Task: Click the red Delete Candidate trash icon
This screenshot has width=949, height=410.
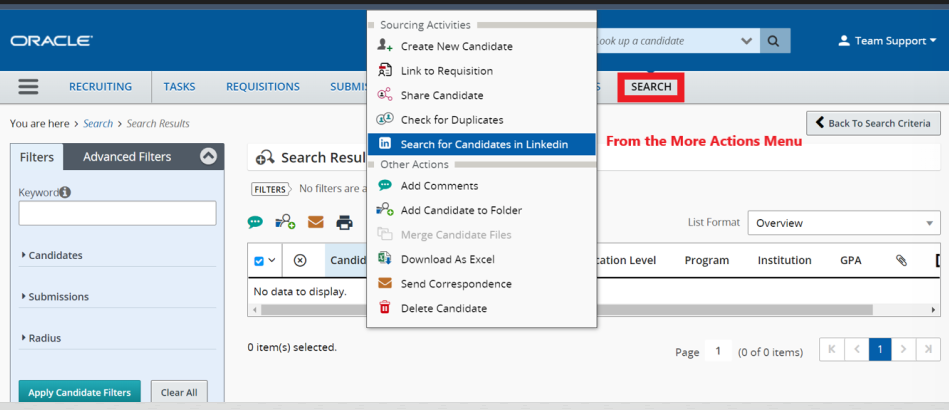Action: (x=385, y=308)
